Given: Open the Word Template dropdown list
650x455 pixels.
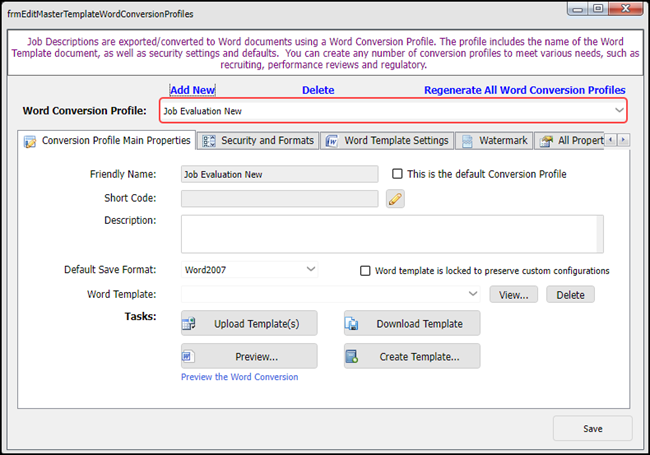Looking at the screenshot, I should 473,294.
